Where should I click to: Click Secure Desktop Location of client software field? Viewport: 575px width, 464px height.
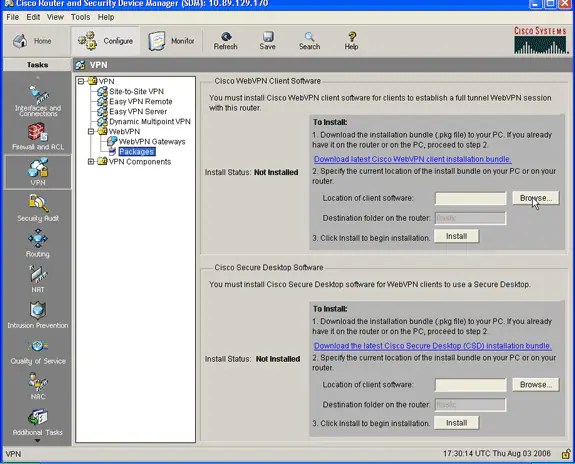[x=470, y=385]
